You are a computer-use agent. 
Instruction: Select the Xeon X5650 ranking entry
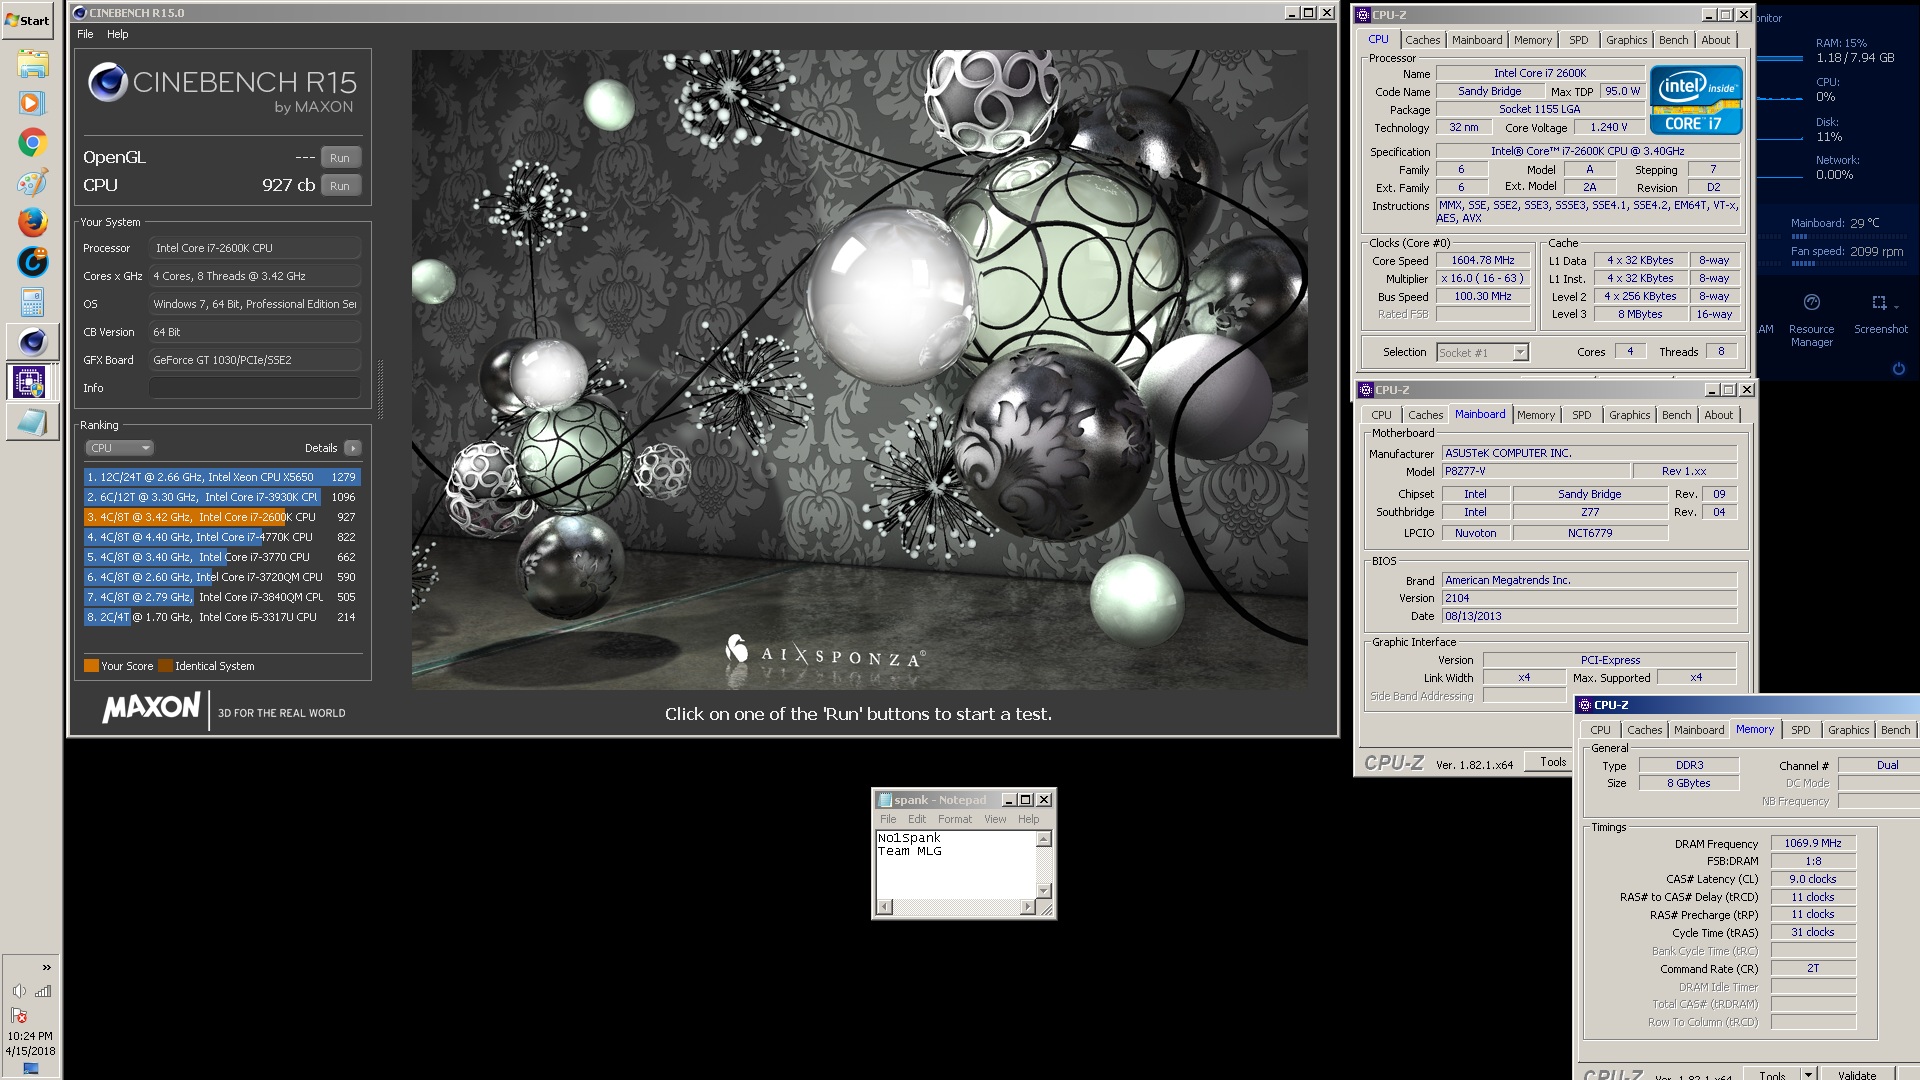click(222, 477)
